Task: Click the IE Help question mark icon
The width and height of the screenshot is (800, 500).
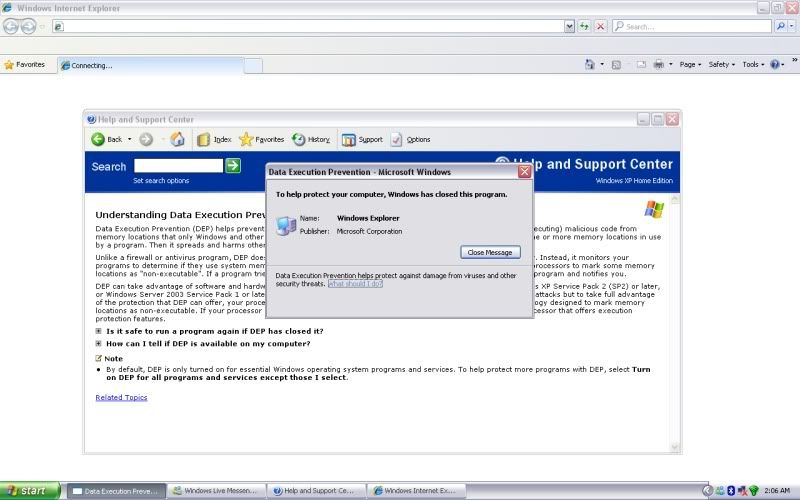Action: (775, 64)
